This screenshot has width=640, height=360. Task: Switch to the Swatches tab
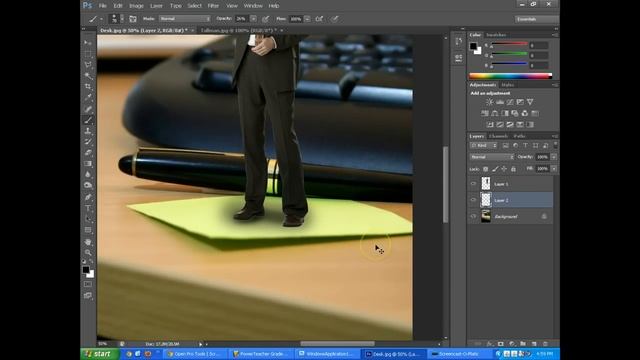(496, 35)
